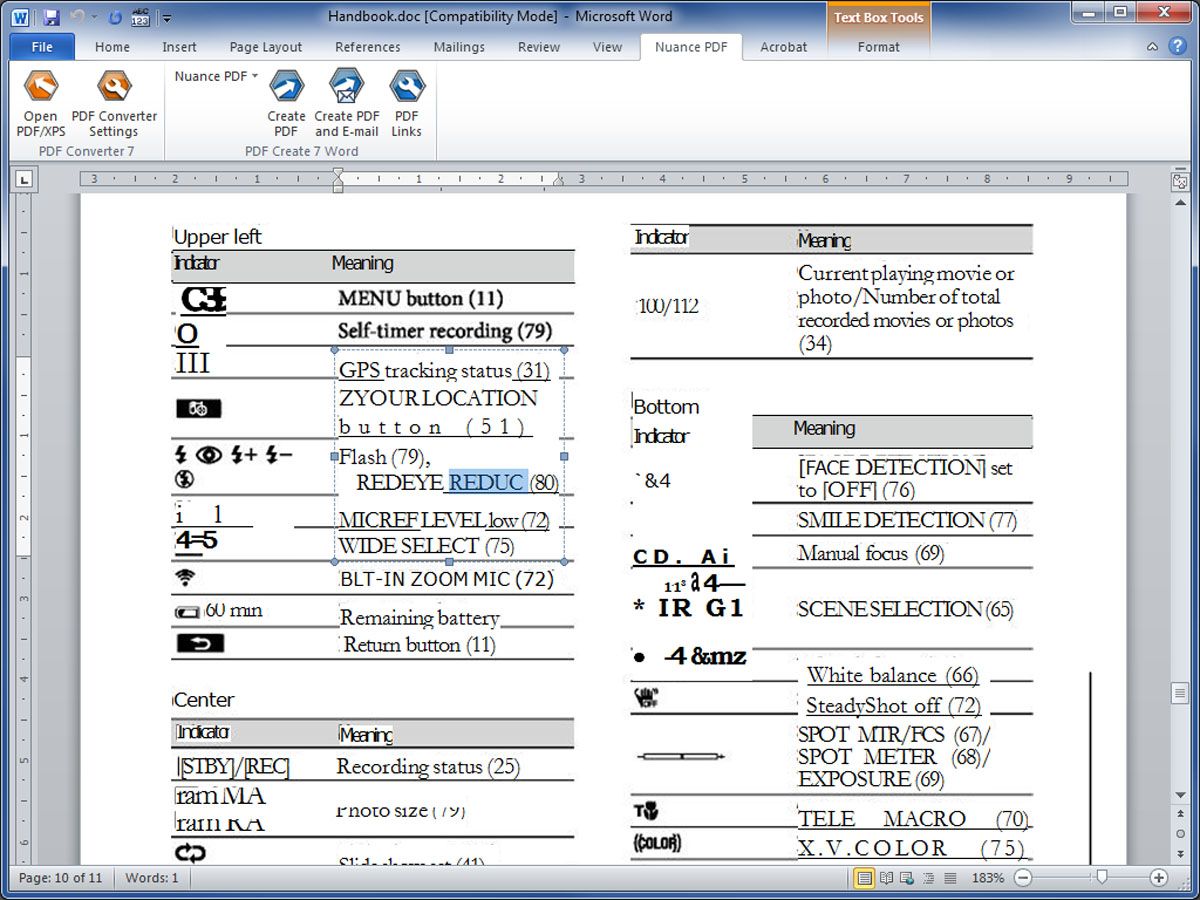Click SCENE SELECTION (65) text
The height and width of the screenshot is (900, 1200).
pos(905,609)
